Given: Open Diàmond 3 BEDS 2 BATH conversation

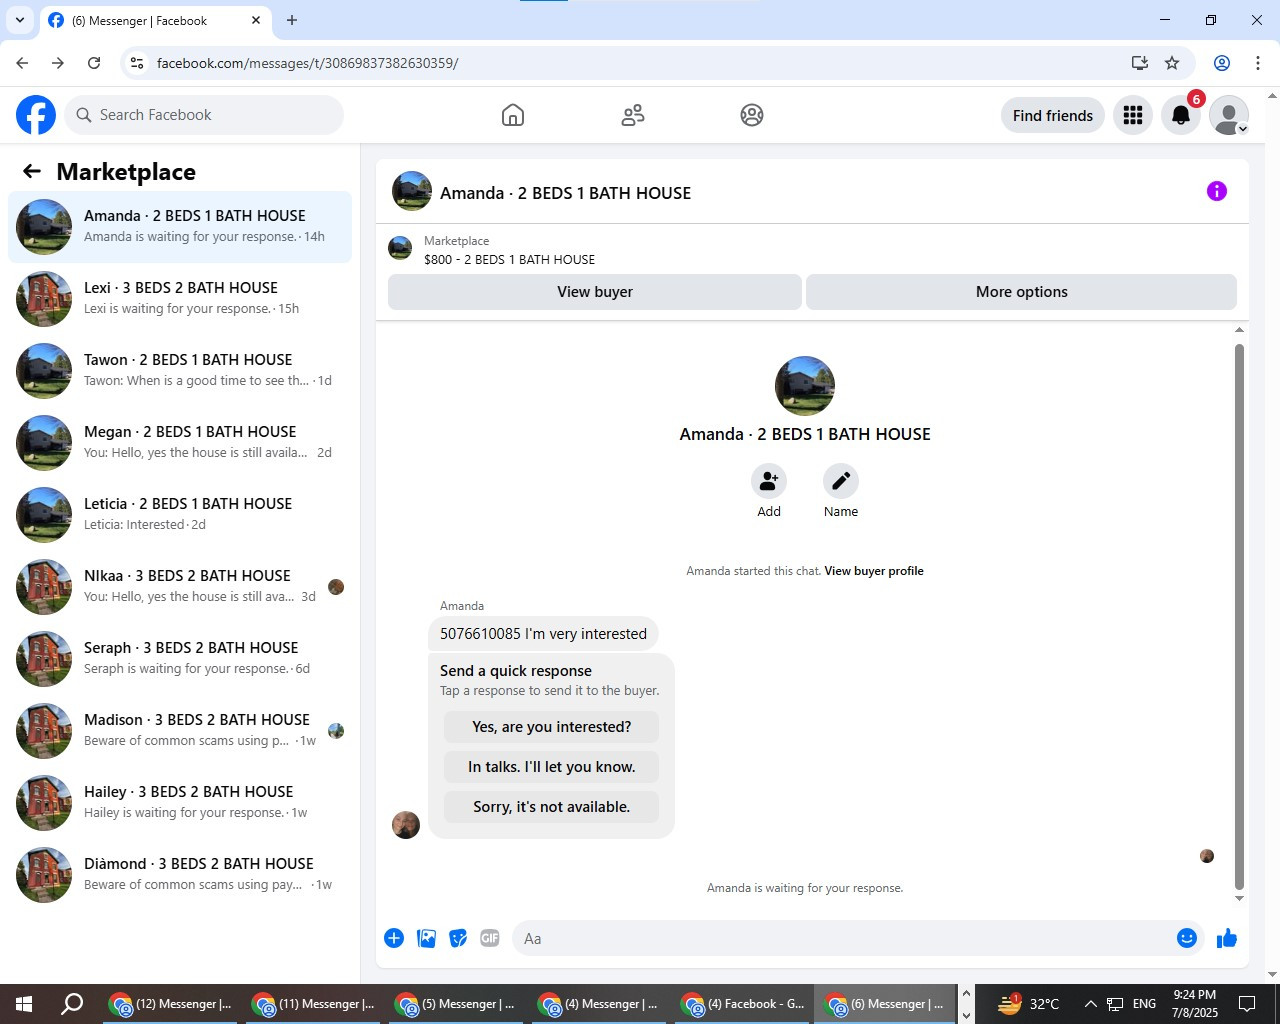Looking at the screenshot, I should [x=180, y=875].
